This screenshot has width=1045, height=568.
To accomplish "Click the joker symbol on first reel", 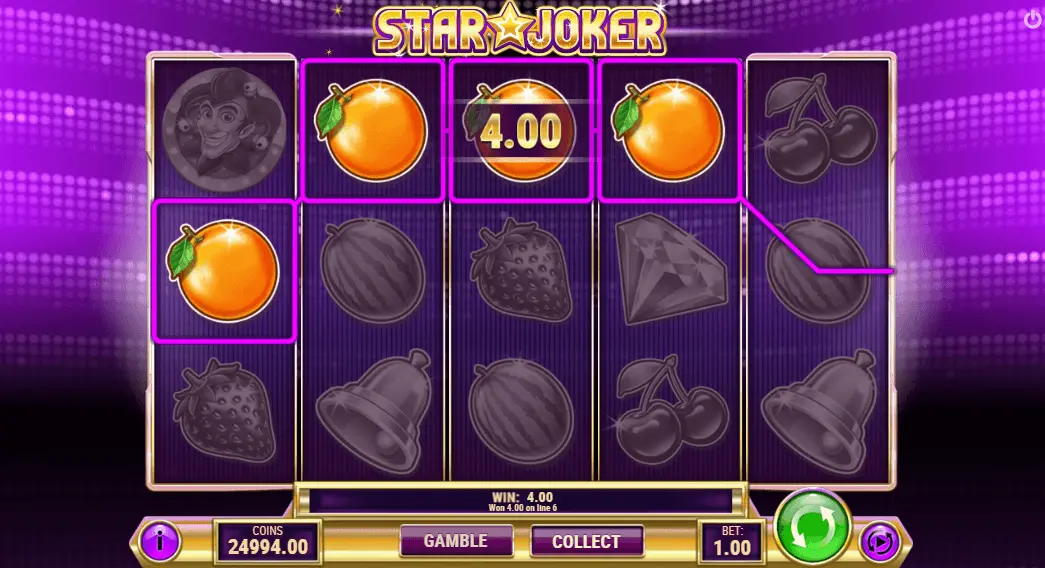I will point(224,129).
